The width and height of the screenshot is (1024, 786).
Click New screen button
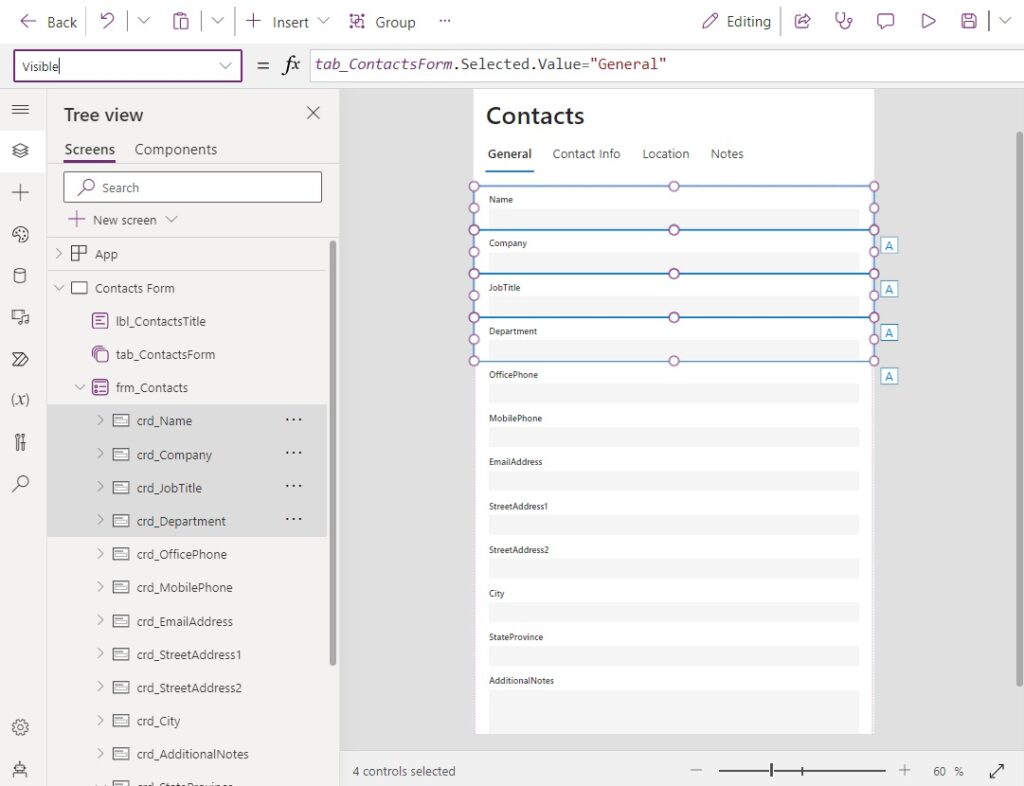122,220
